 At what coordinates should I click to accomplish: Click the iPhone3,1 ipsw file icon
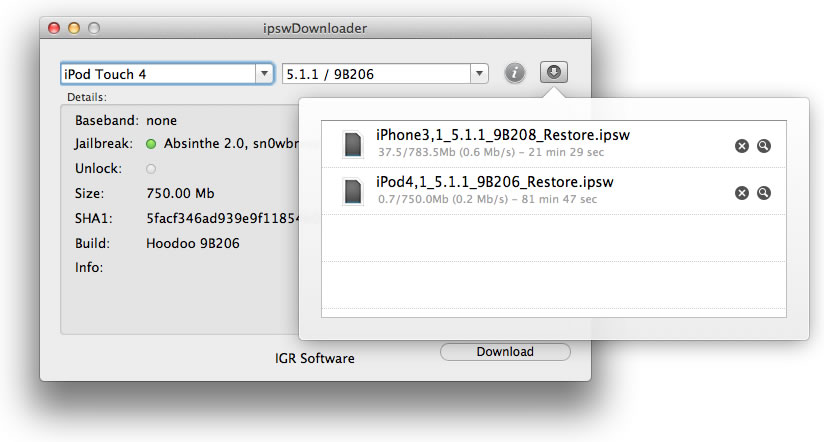[x=353, y=145]
